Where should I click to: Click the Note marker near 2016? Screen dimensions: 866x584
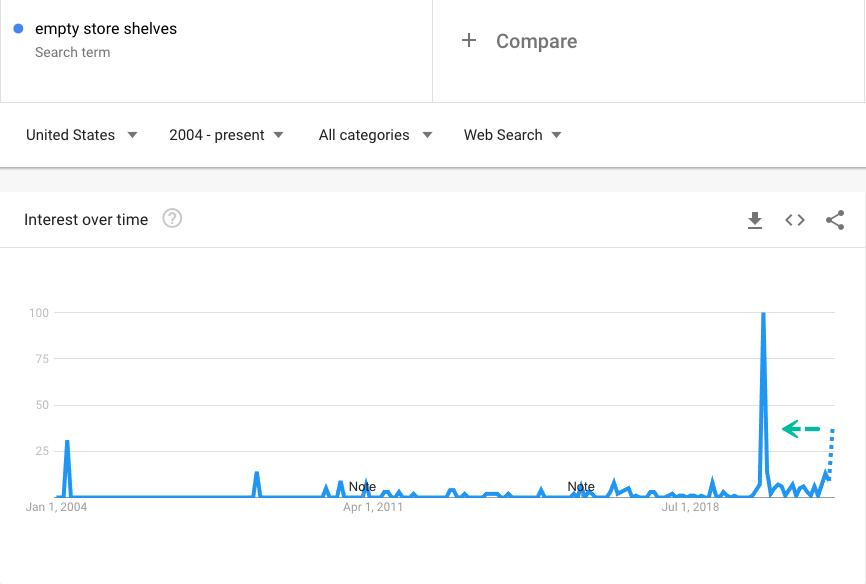pos(581,487)
